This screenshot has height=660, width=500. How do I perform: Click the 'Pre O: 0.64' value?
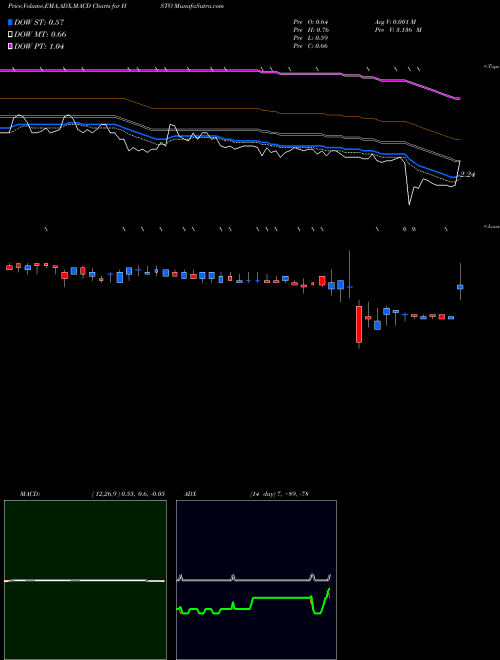(311, 22)
